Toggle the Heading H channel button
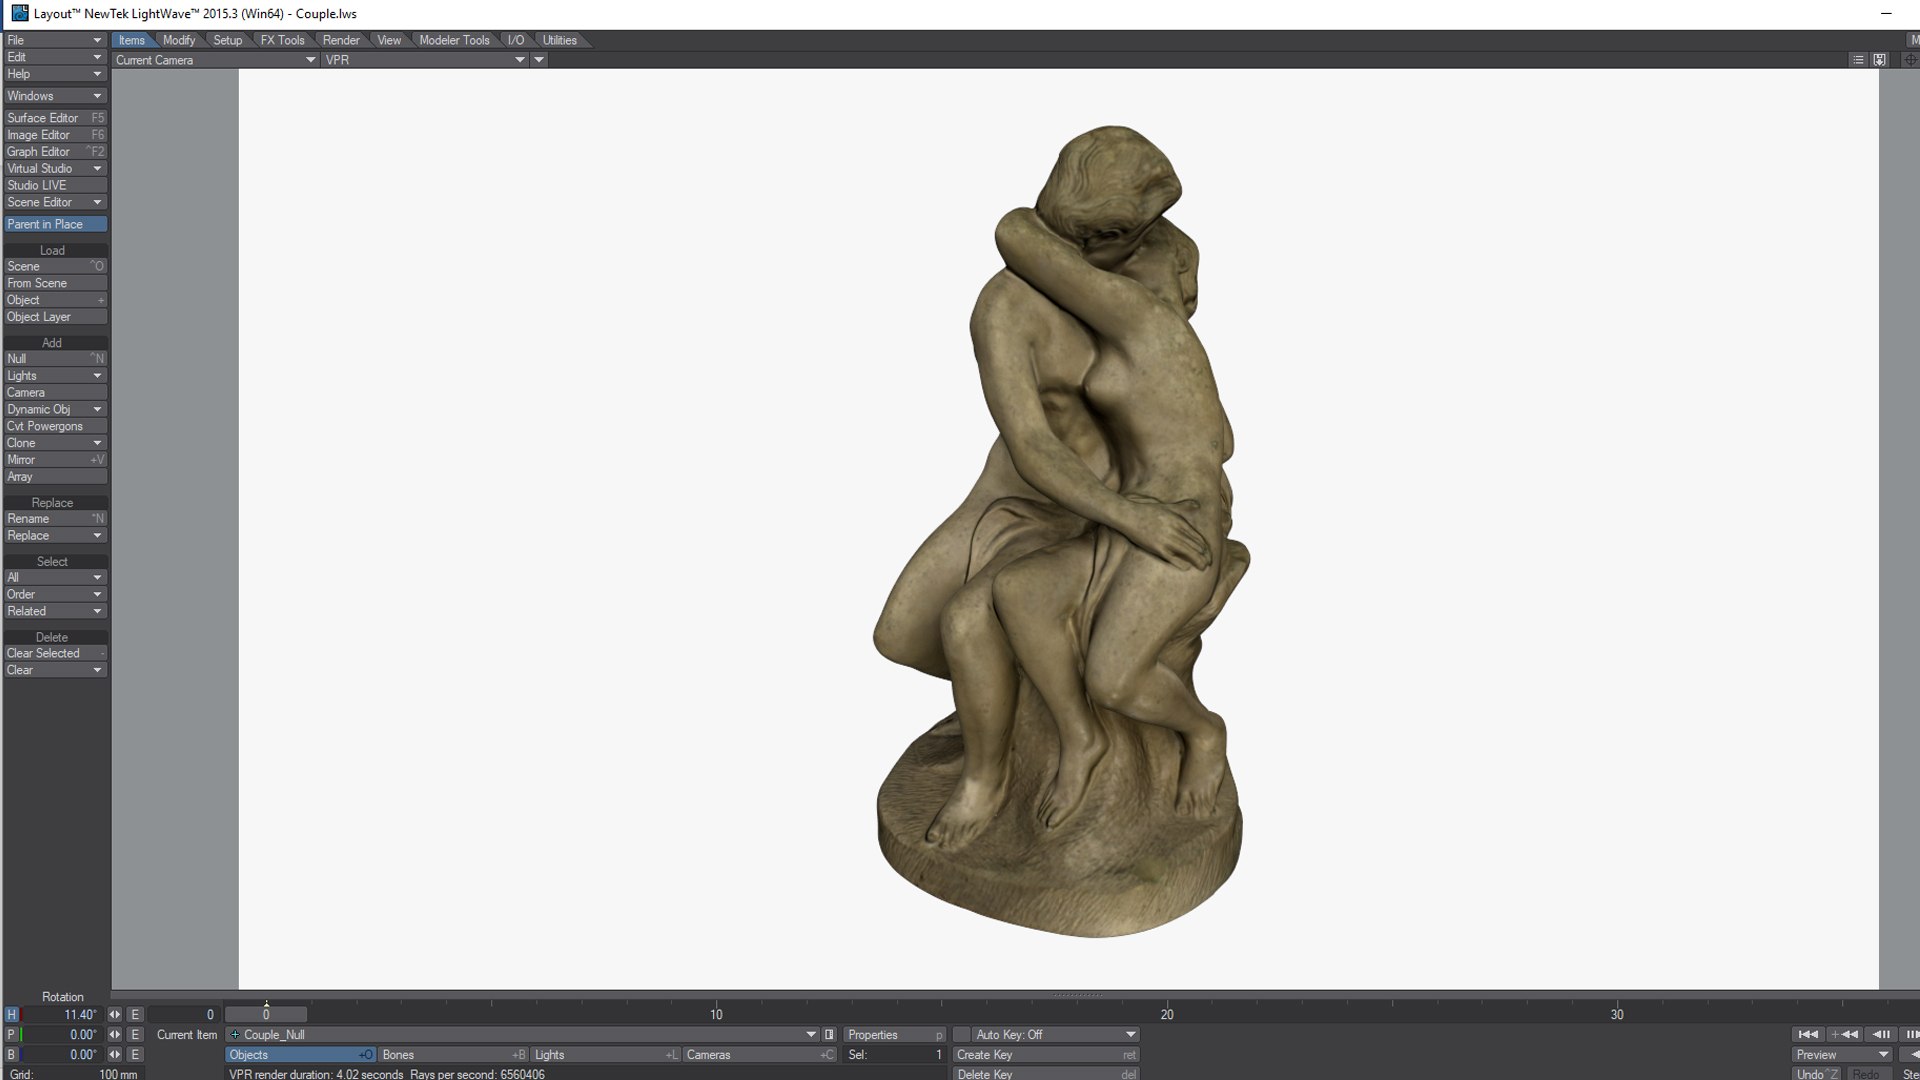 (12, 1014)
